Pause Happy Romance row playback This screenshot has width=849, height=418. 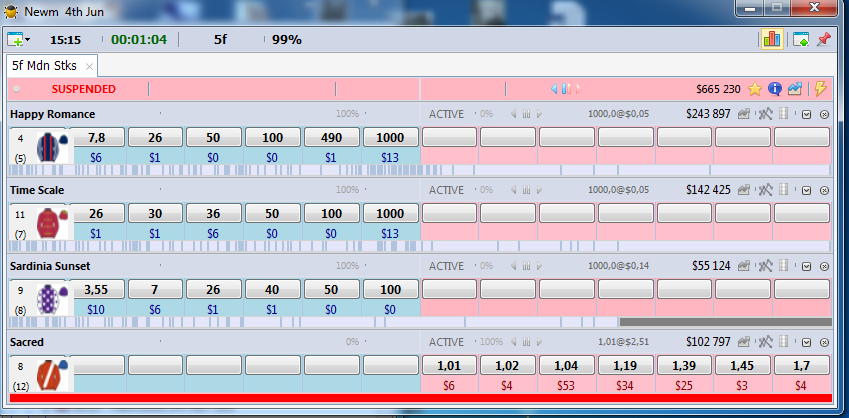point(526,114)
